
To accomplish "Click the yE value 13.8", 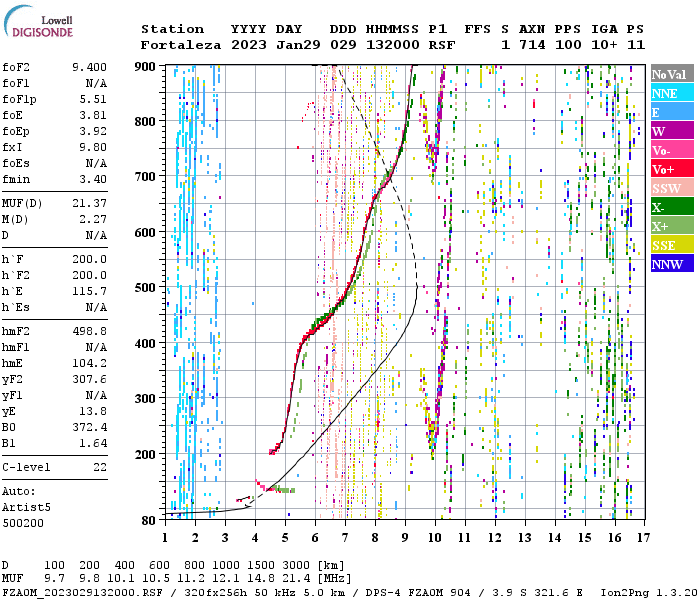I will click(93, 411).
